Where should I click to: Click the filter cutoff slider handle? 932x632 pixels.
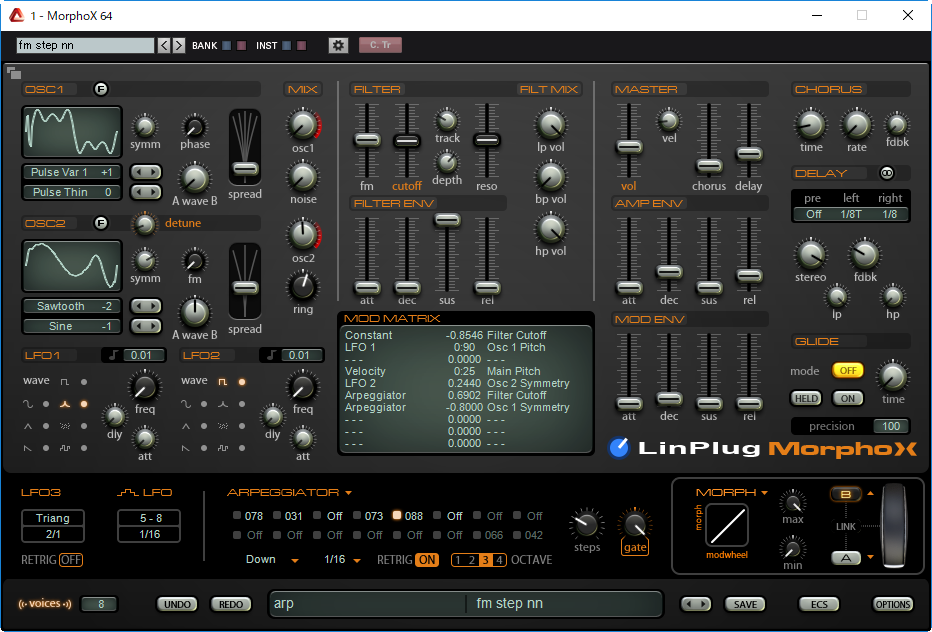tap(407, 141)
